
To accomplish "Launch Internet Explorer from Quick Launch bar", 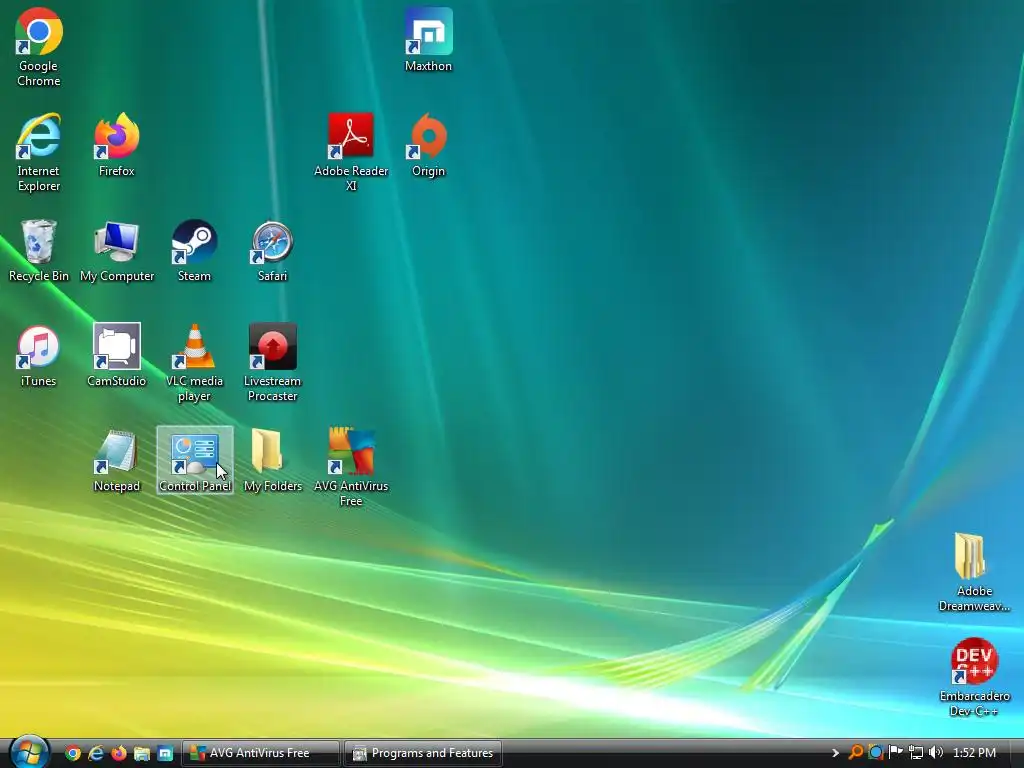I will pos(96,753).
